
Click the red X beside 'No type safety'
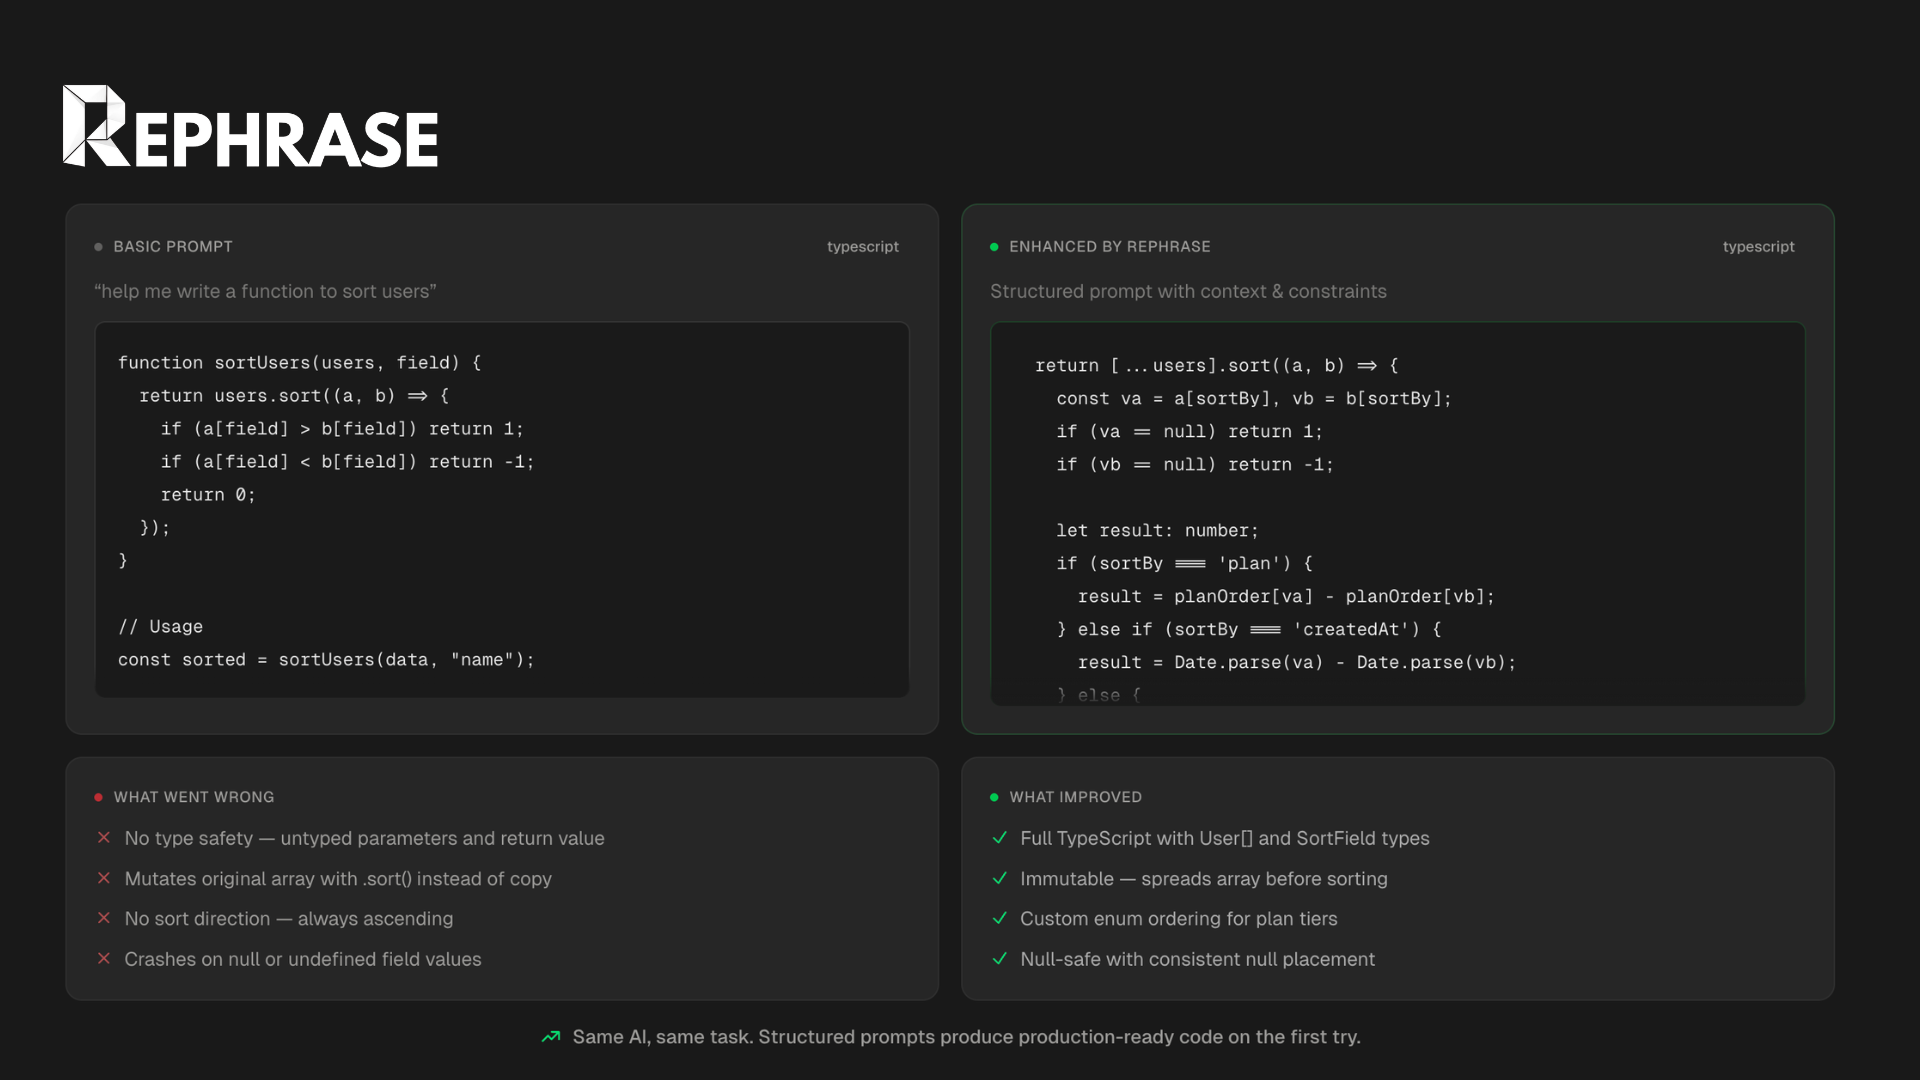click(104, 838)
